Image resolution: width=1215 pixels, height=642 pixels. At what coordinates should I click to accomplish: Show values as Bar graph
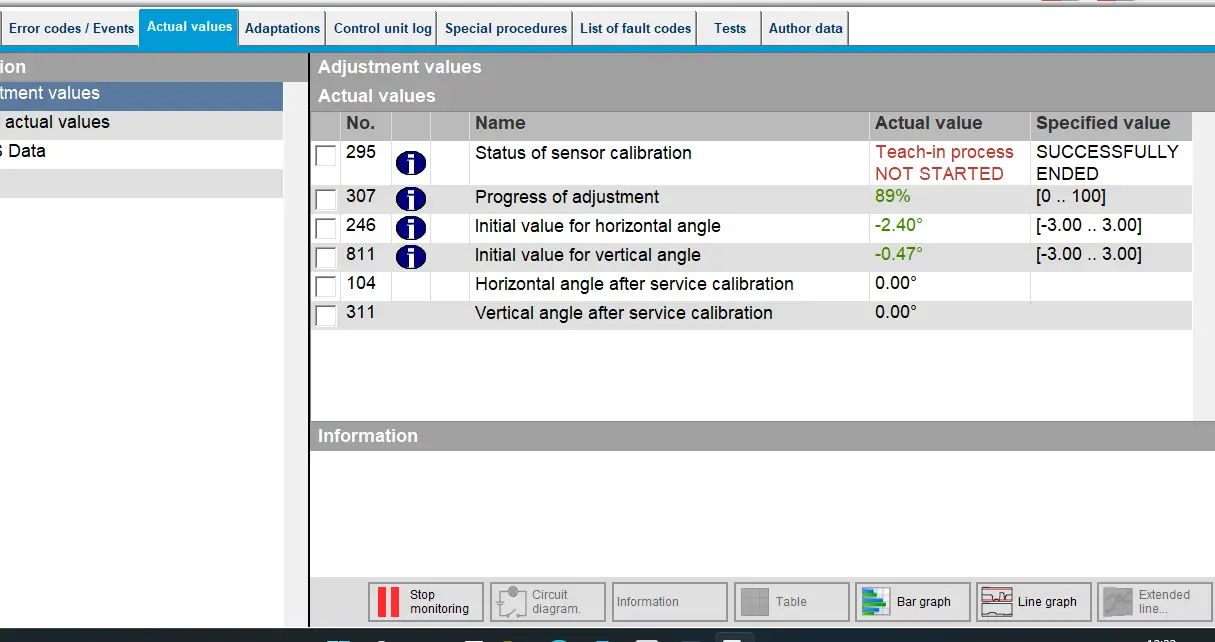point(913,602)
